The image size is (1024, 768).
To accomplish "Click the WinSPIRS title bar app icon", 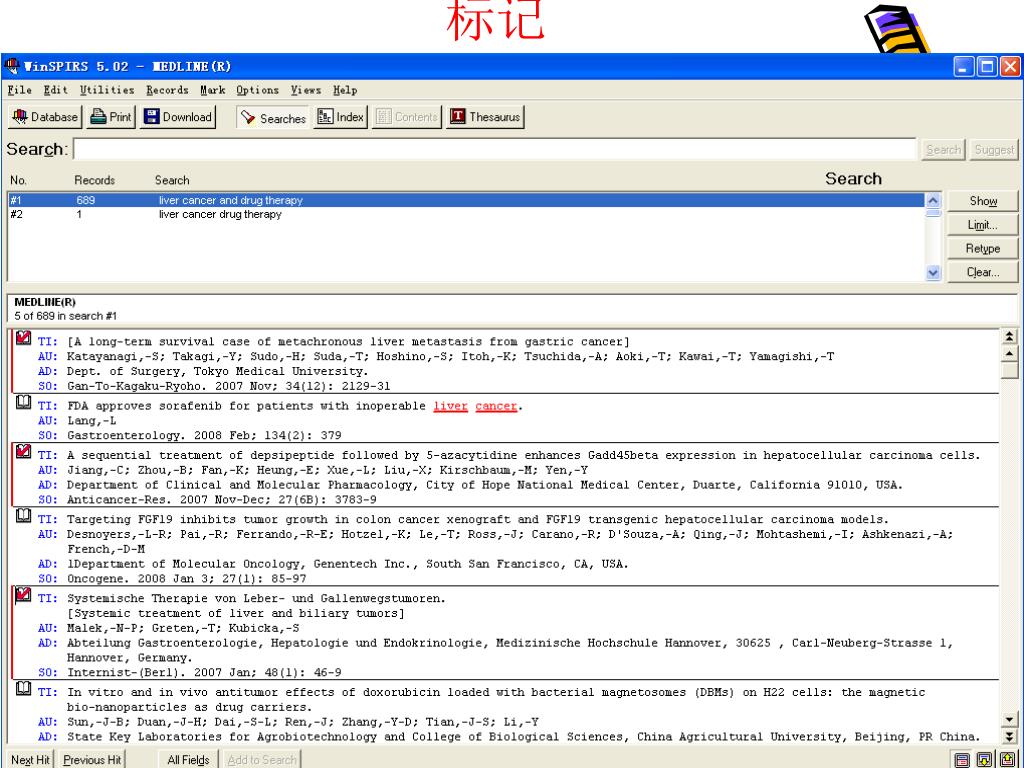I will tap(12, 66).
